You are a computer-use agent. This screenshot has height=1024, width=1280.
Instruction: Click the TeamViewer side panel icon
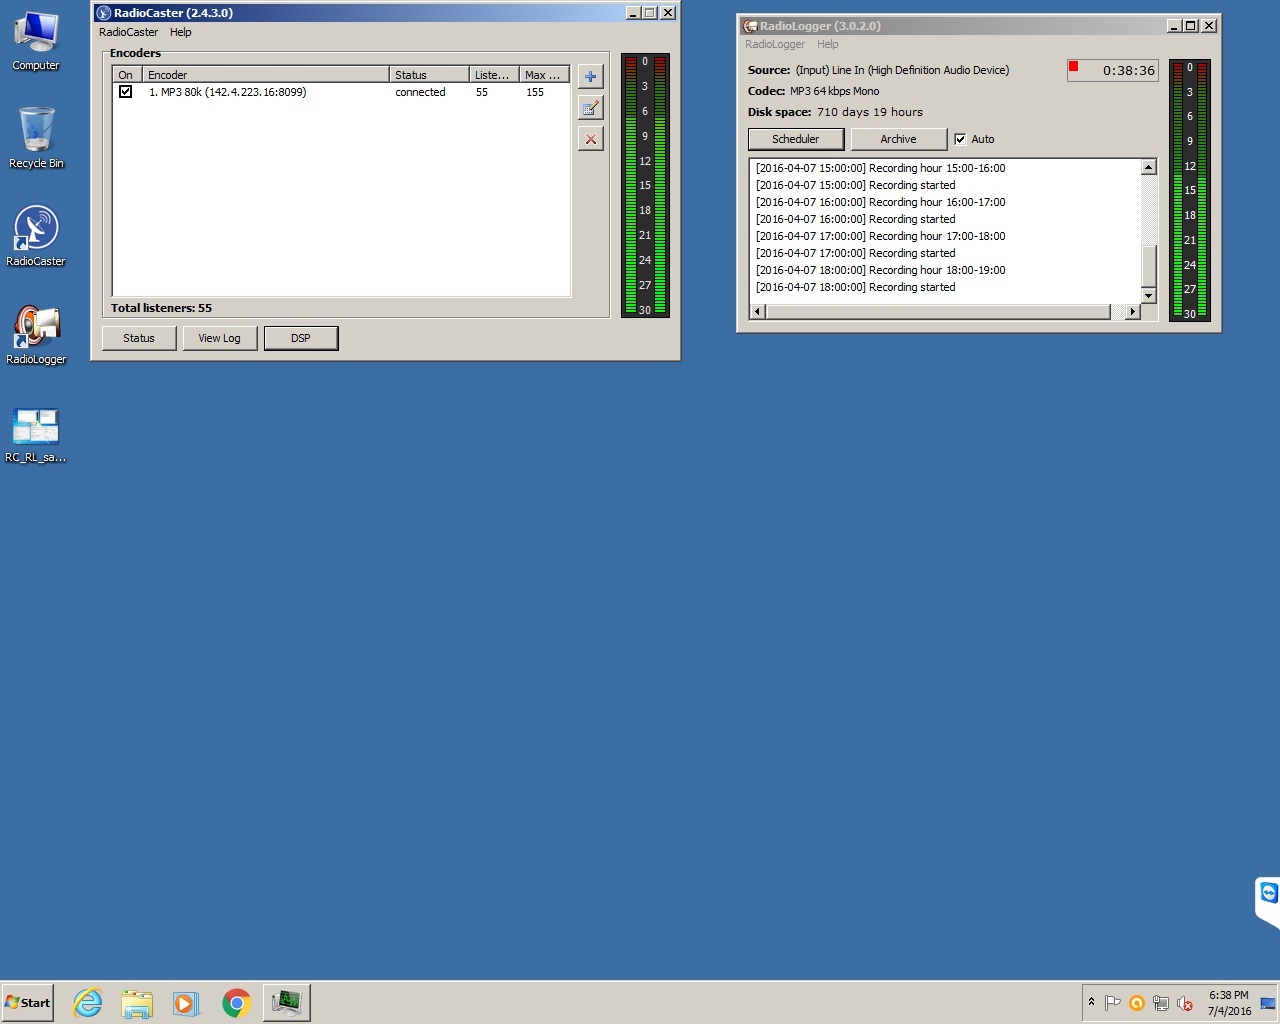pyautogui.click(x=1269, y=893)
